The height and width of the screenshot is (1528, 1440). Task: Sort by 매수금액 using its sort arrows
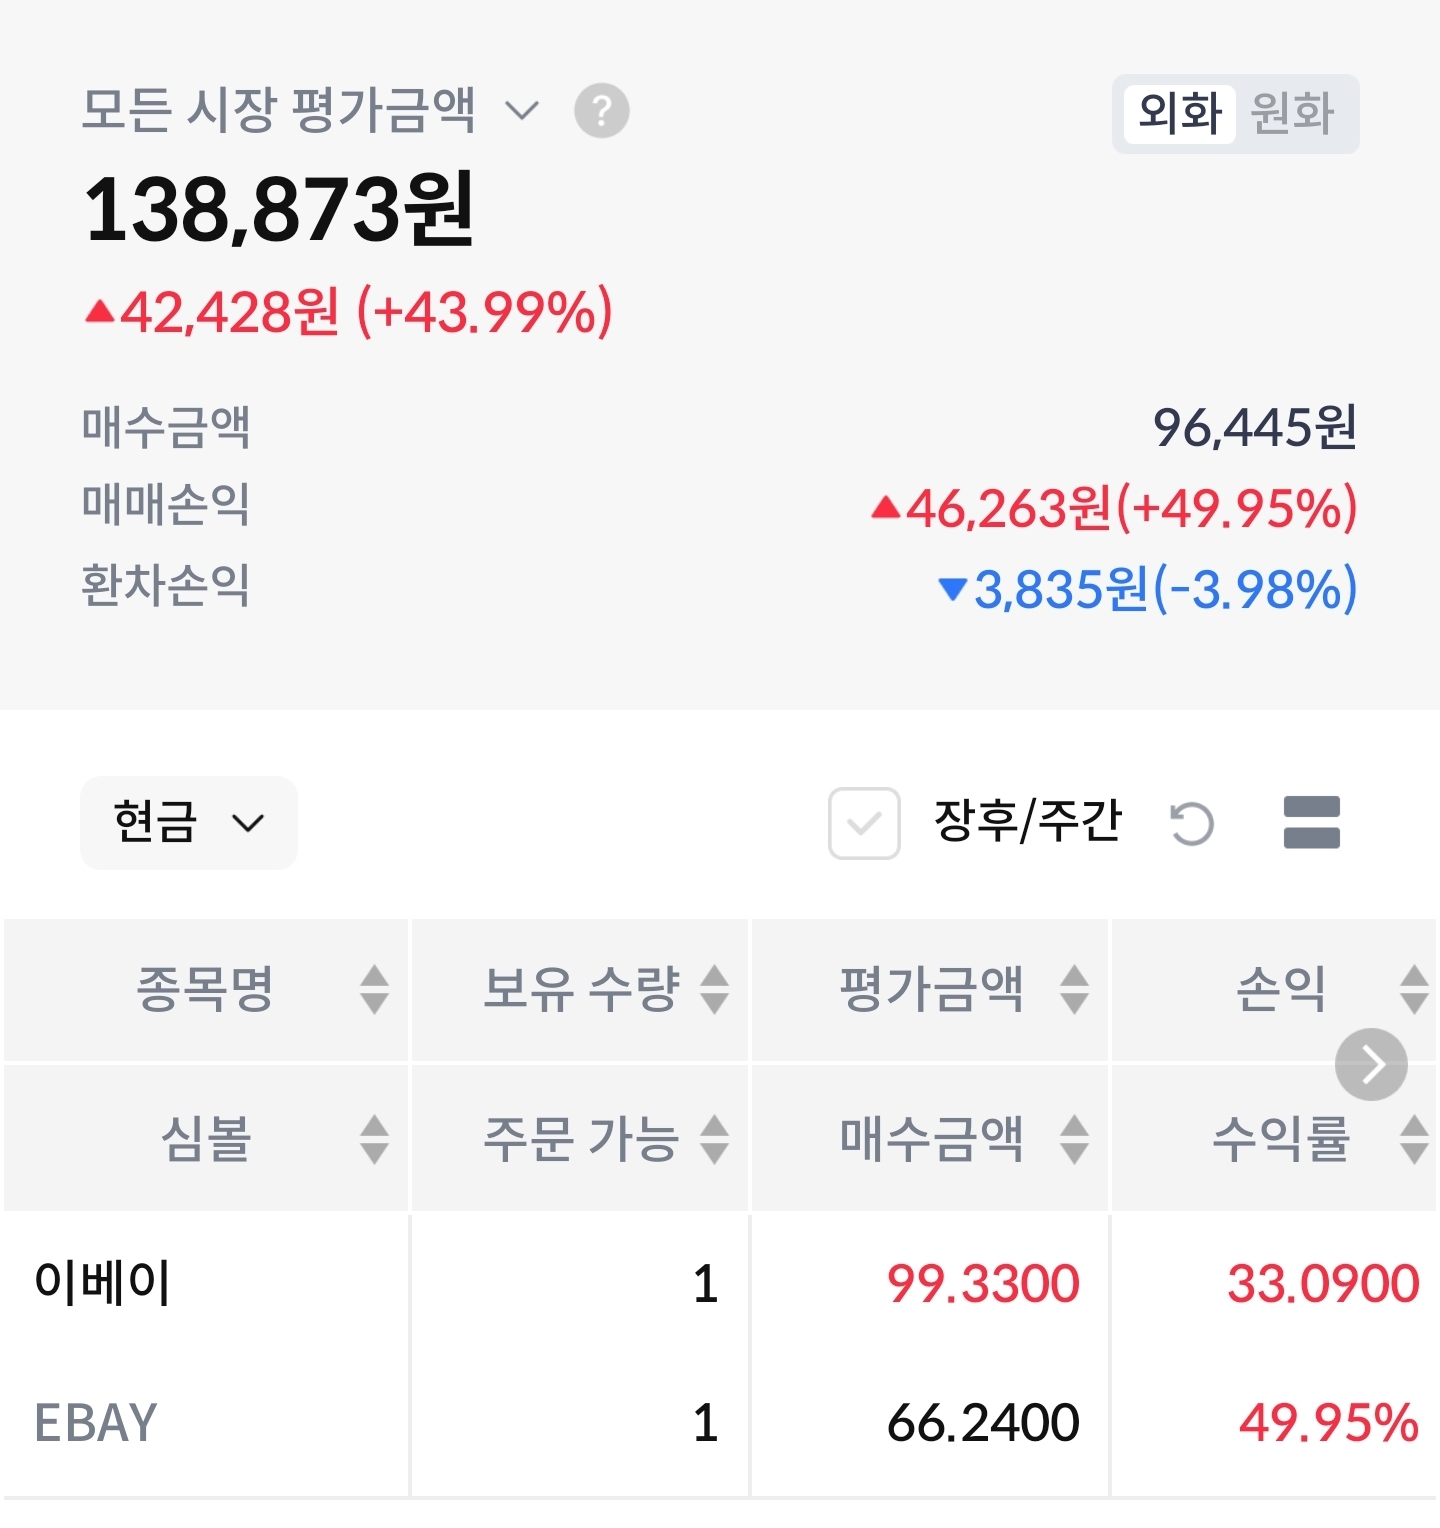tap(1074, 1139)
